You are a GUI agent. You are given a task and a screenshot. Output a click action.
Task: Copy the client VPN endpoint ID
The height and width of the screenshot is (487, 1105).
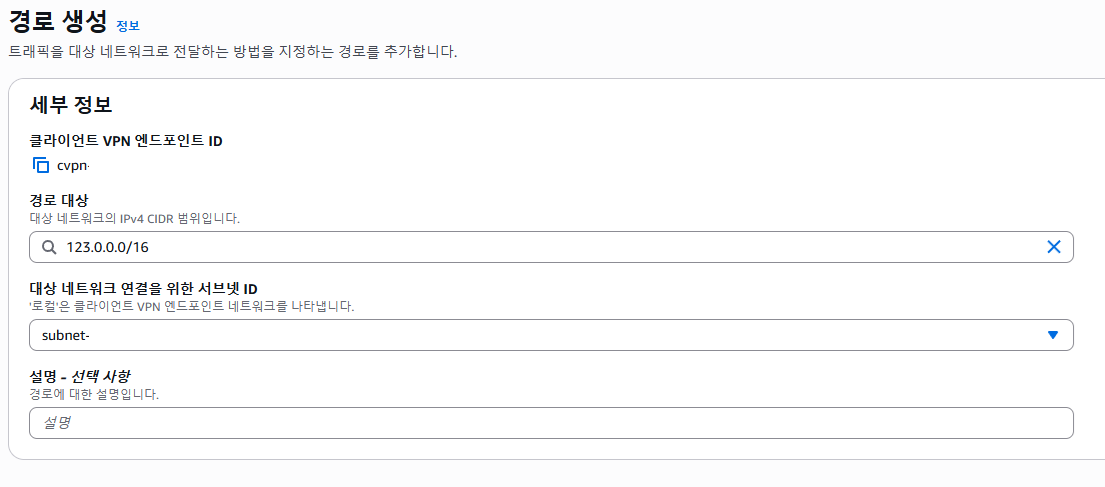tap(41, 166)
